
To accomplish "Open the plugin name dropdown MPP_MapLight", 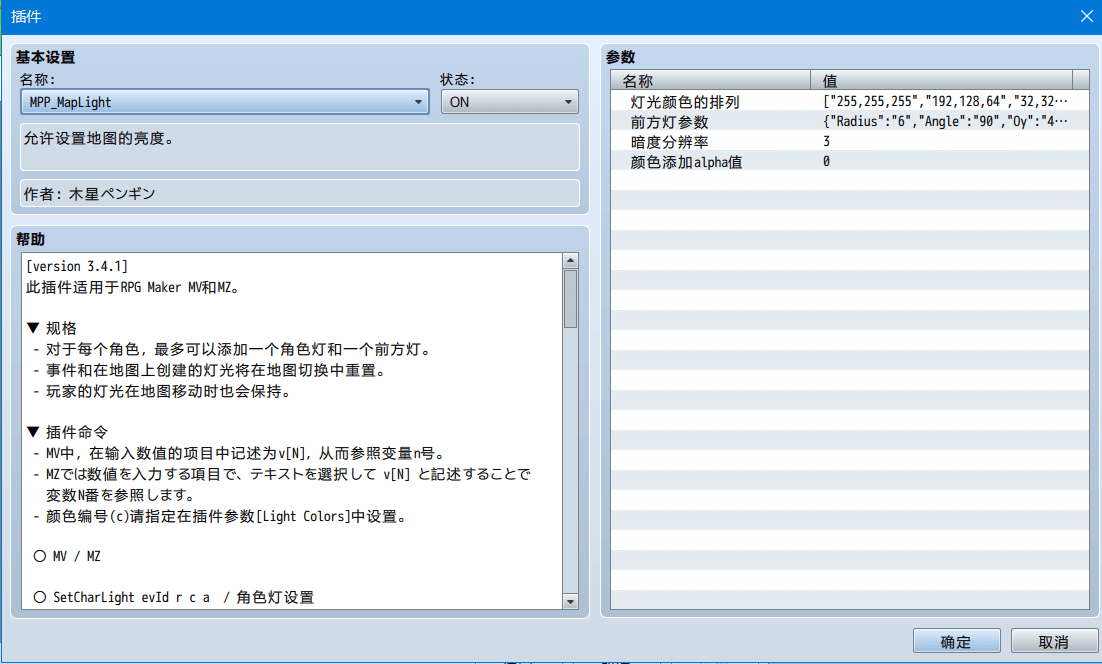I will pos(225,102).
